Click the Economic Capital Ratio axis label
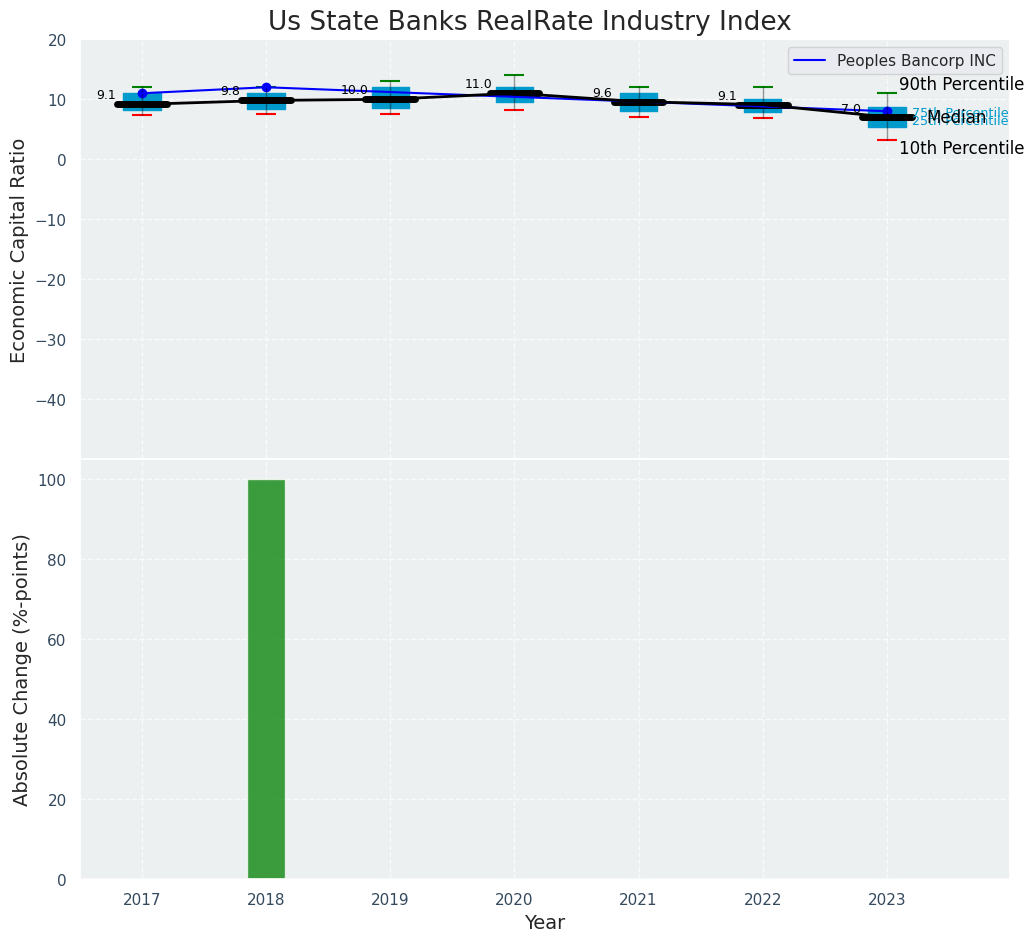Viewport: 1034px width, 942px height. [19, 250]
